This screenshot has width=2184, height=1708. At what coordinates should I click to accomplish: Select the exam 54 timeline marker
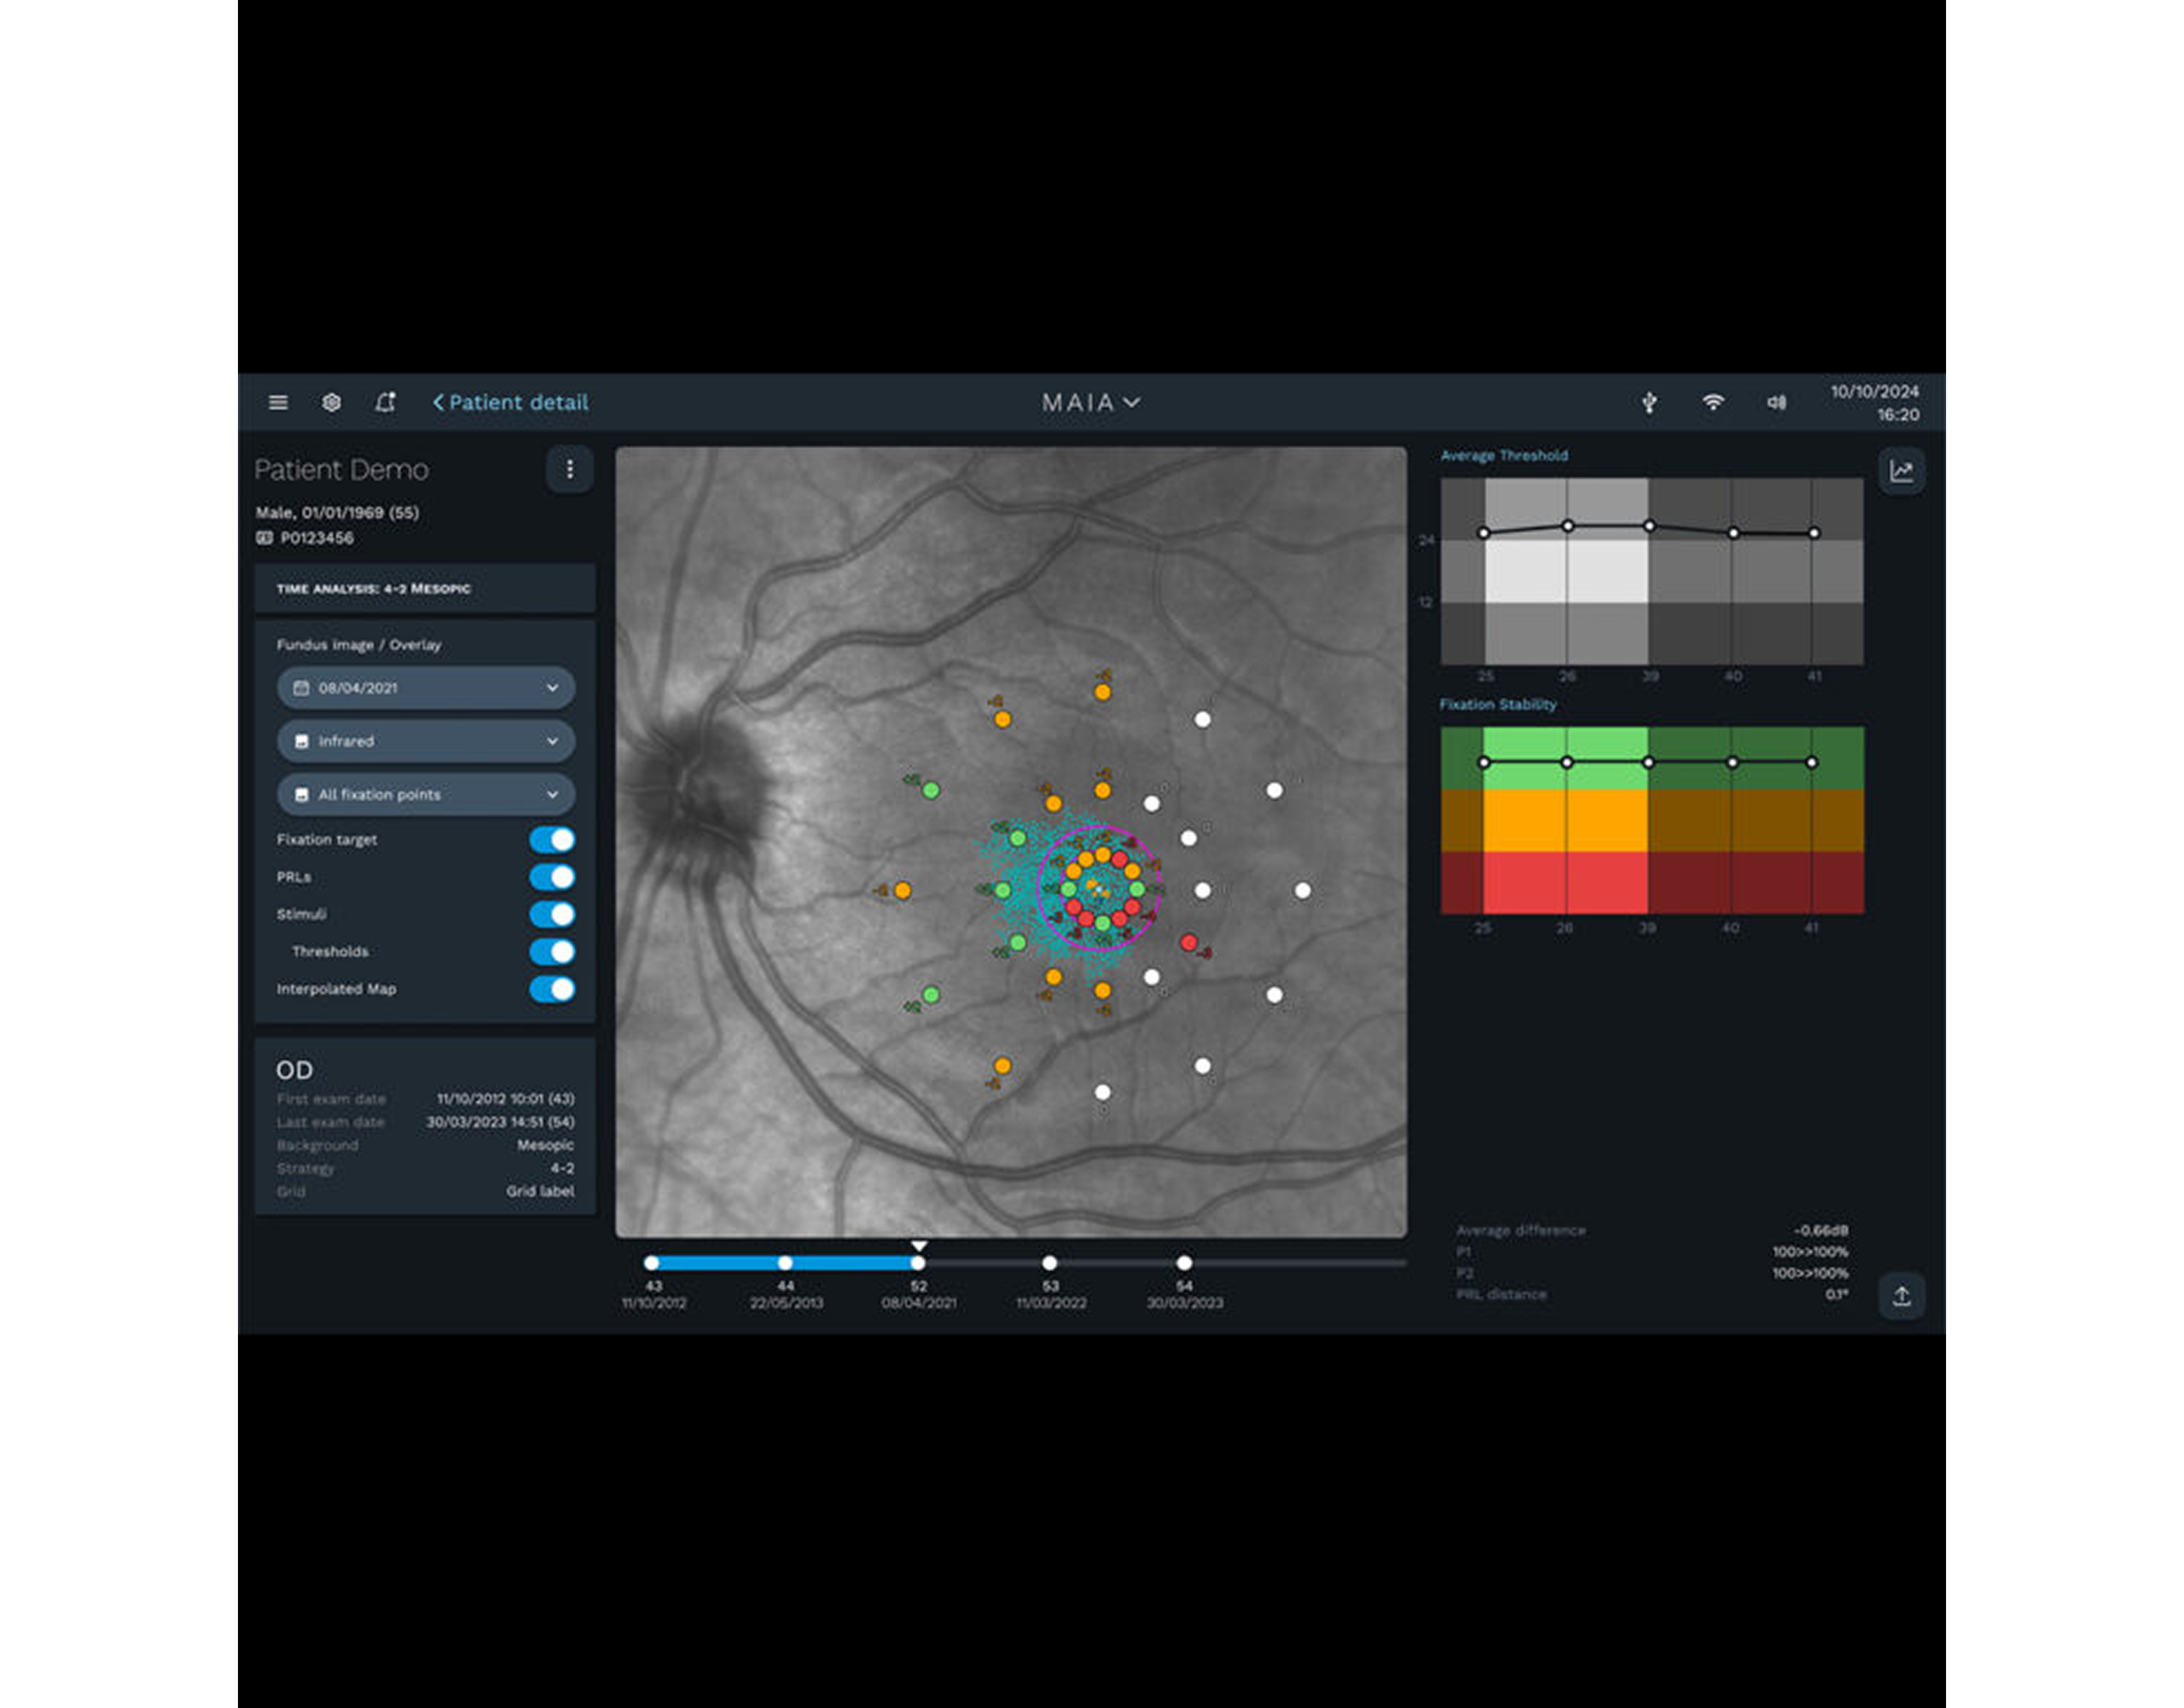(x=1184, y=1263)
